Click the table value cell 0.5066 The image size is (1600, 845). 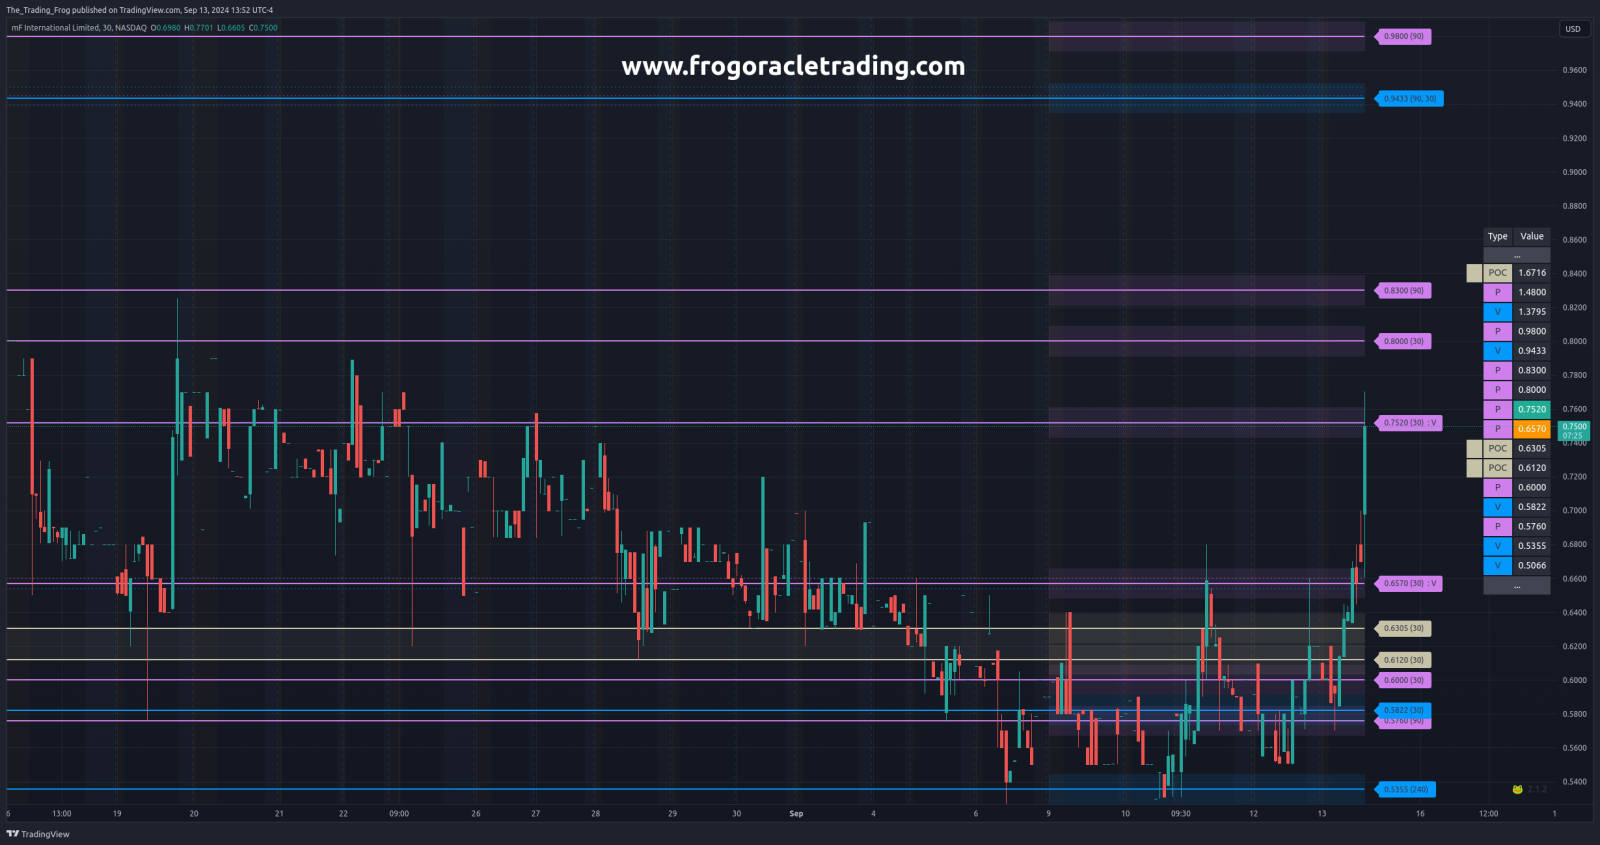pos(1532,566)
